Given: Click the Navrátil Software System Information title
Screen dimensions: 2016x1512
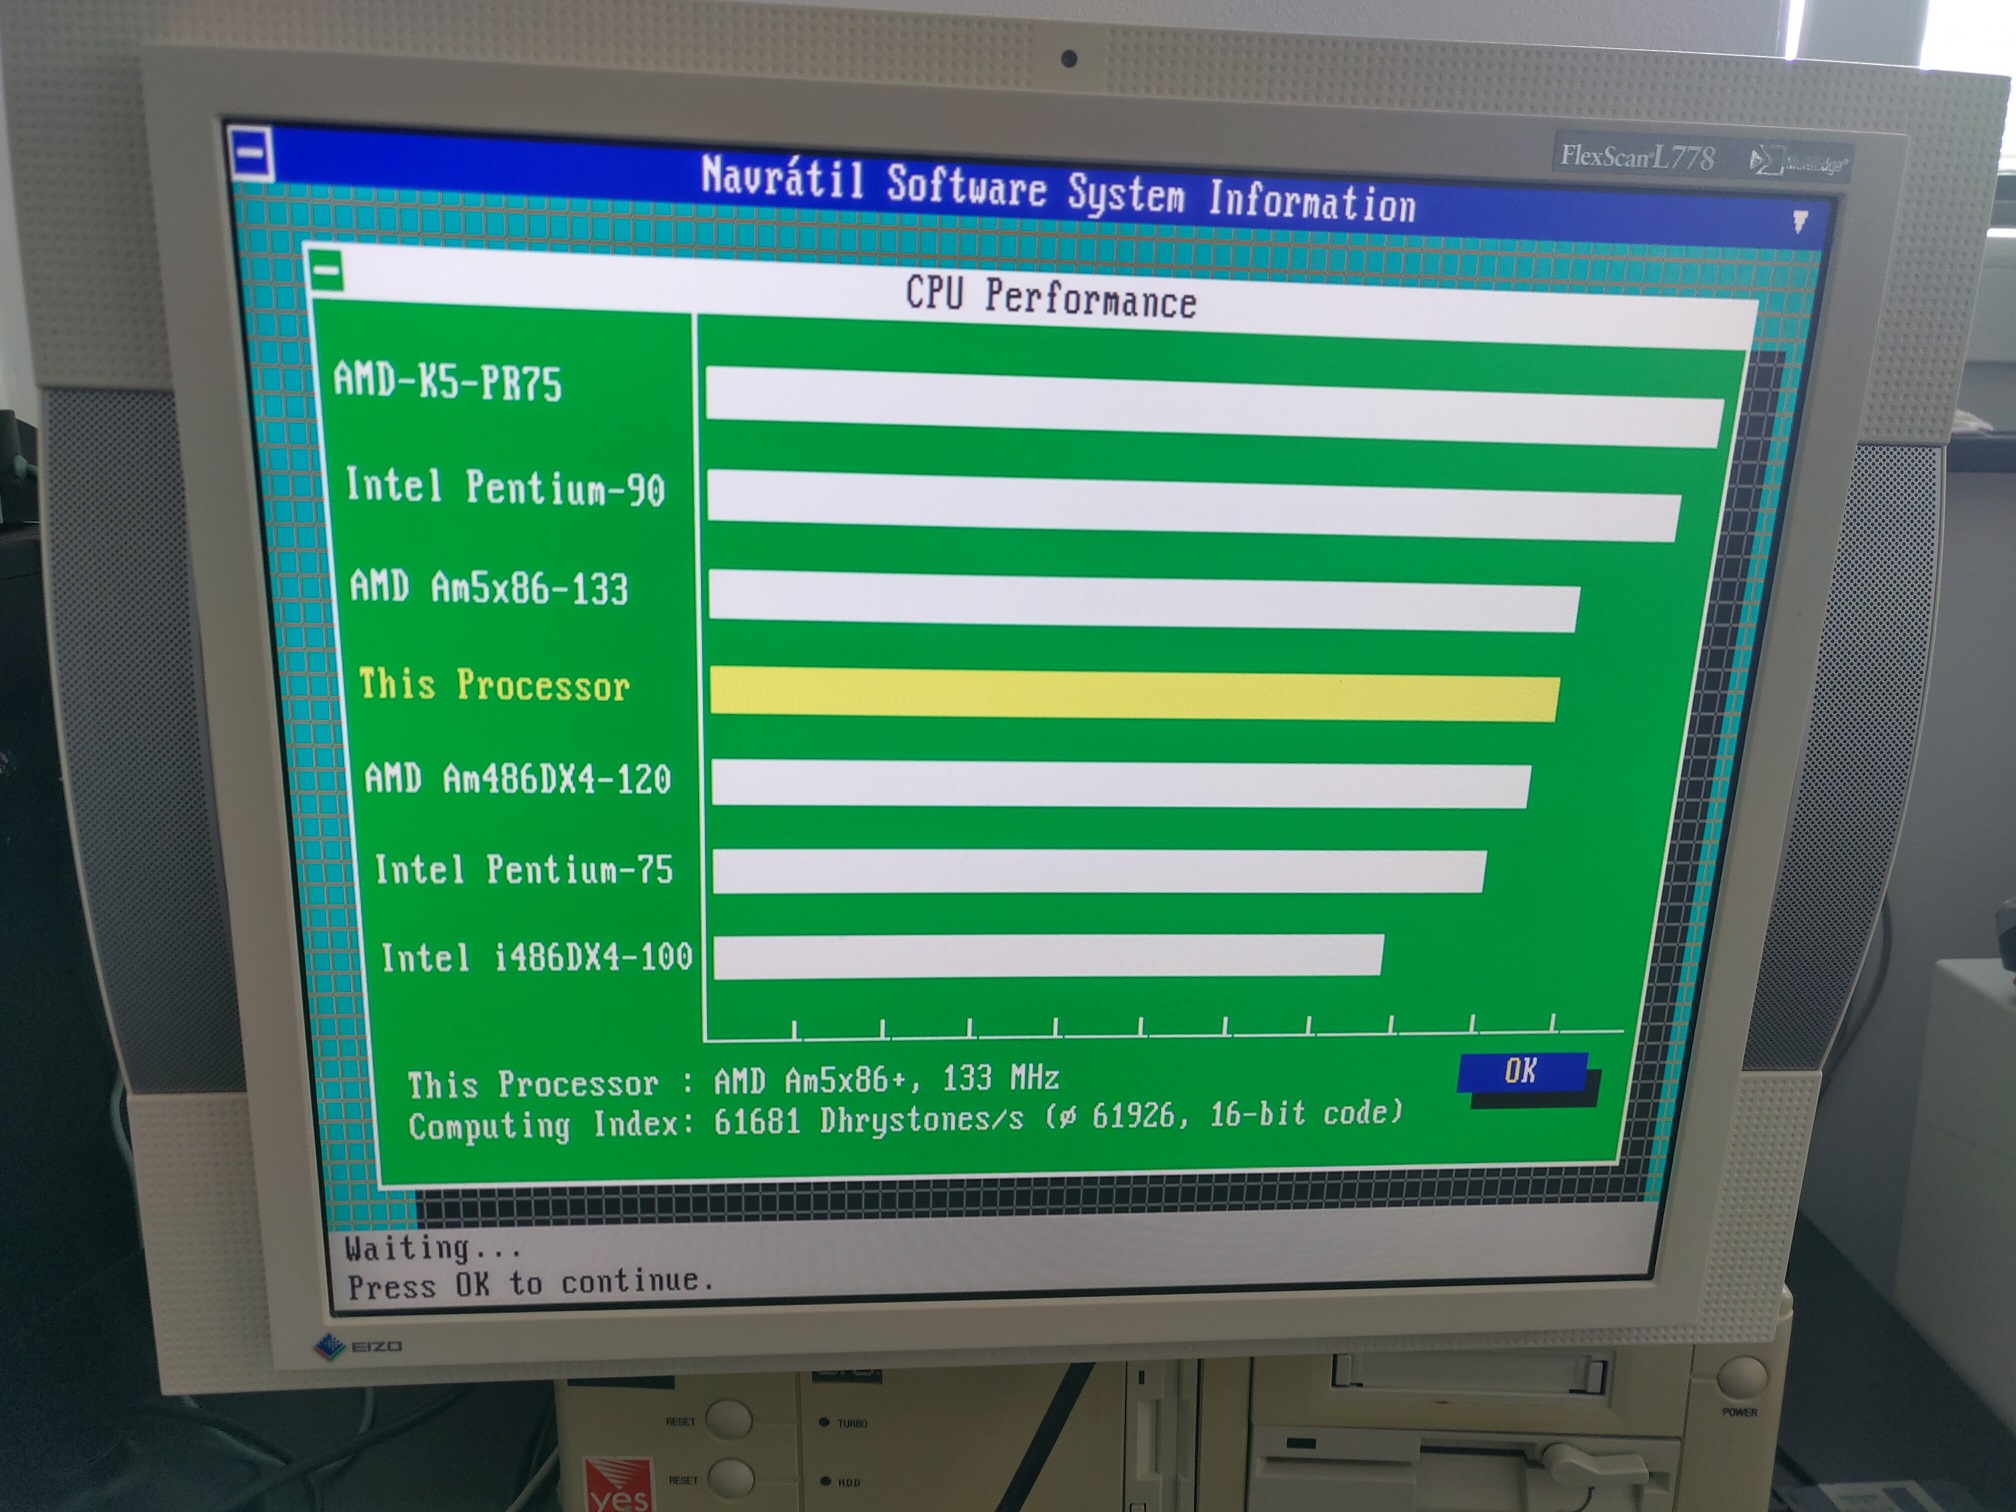Looking at the screenshot, I should coord(1058,190).
